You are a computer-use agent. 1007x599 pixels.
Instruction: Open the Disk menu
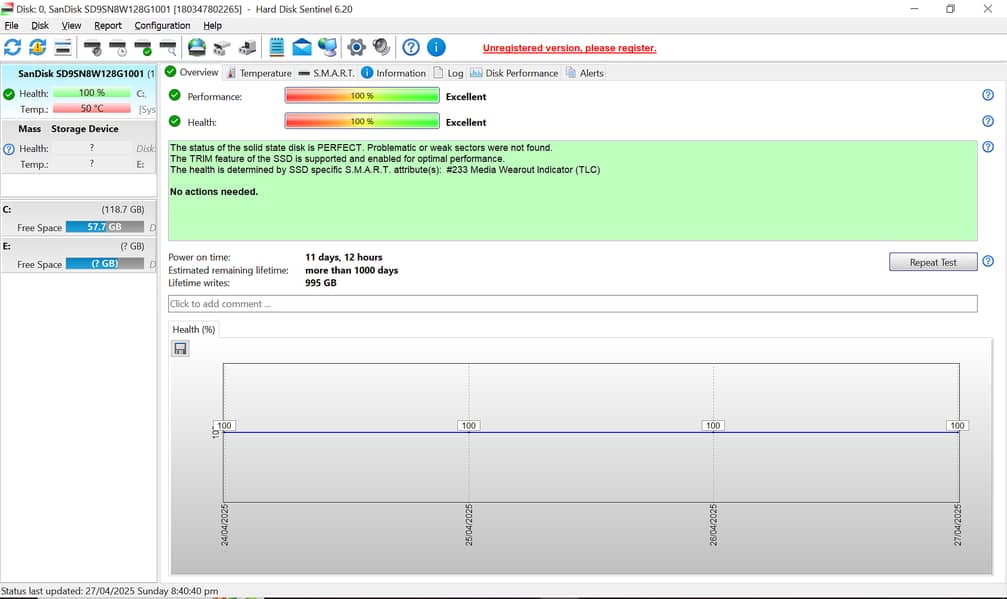(40, 26)
